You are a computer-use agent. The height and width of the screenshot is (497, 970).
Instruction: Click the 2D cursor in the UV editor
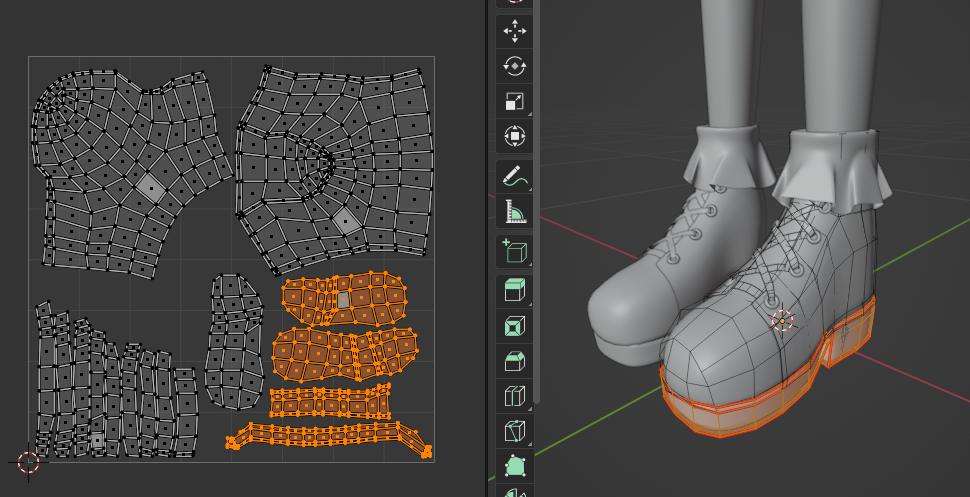(x=28, y=462)
